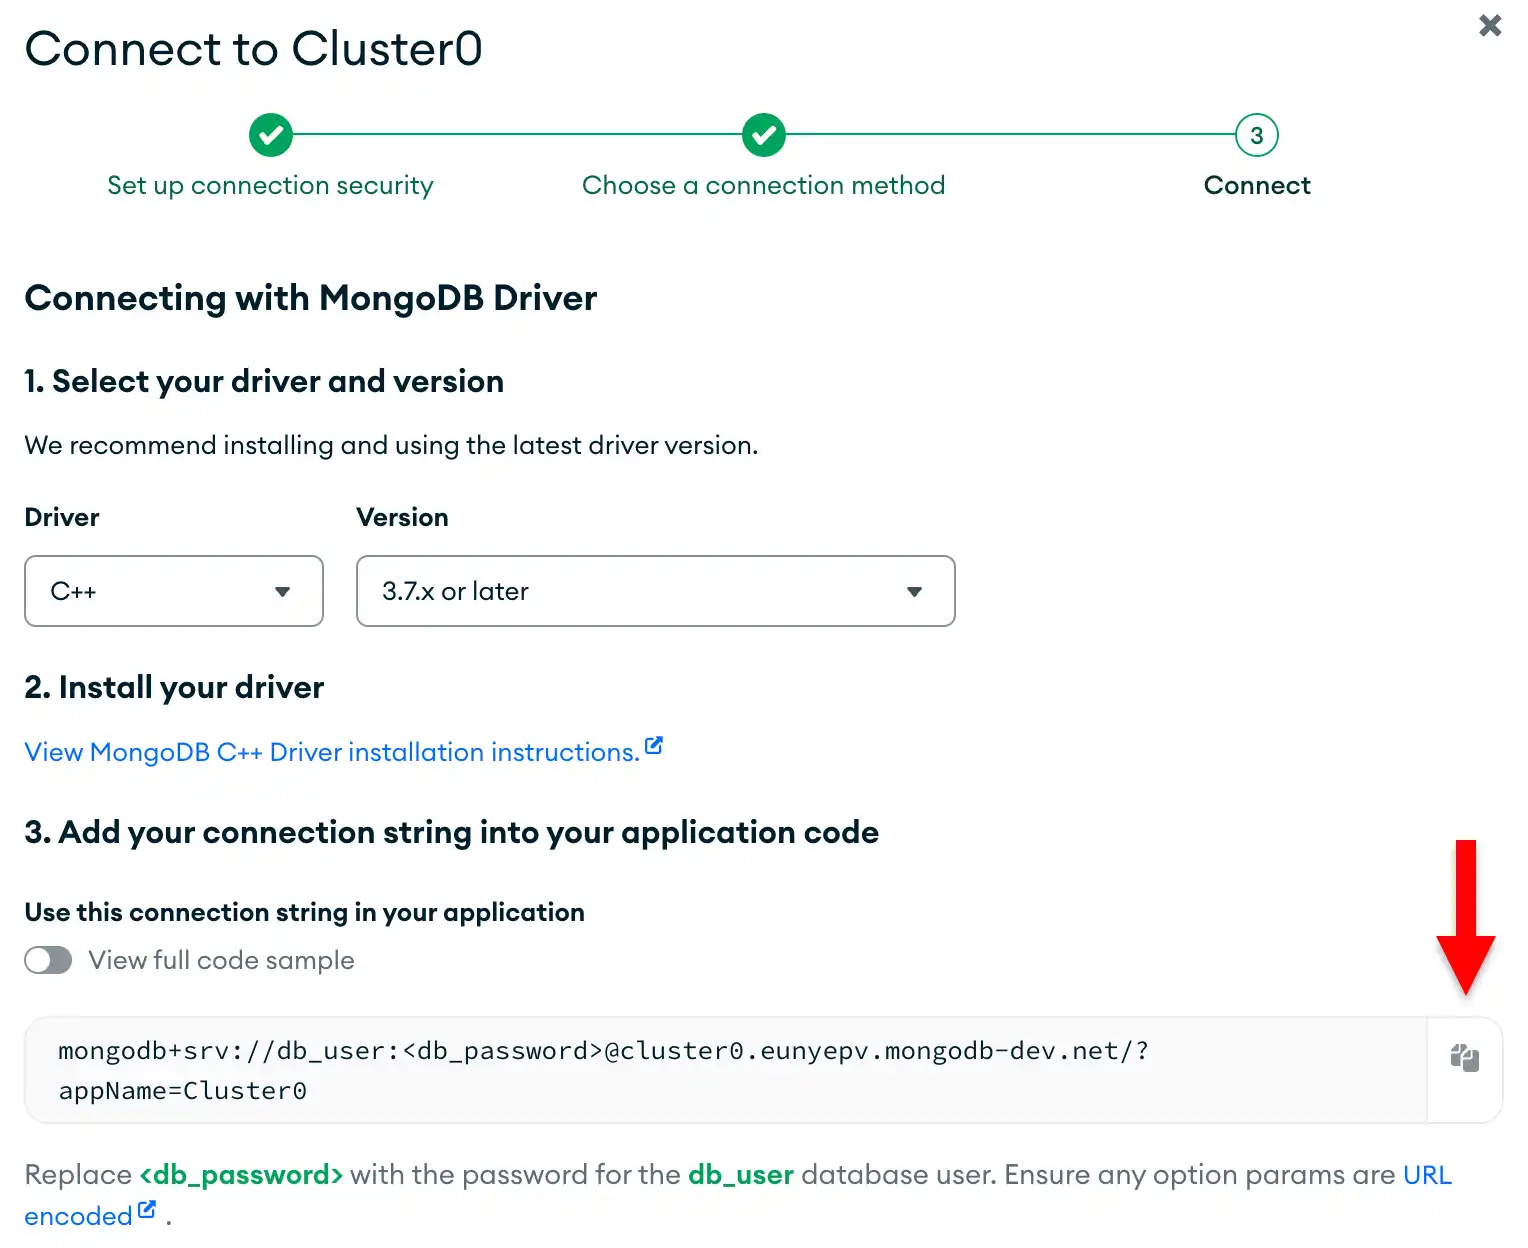Go to the Set up connection security step
This screenshot has width=1528, height=1248.
coord(270,185)
